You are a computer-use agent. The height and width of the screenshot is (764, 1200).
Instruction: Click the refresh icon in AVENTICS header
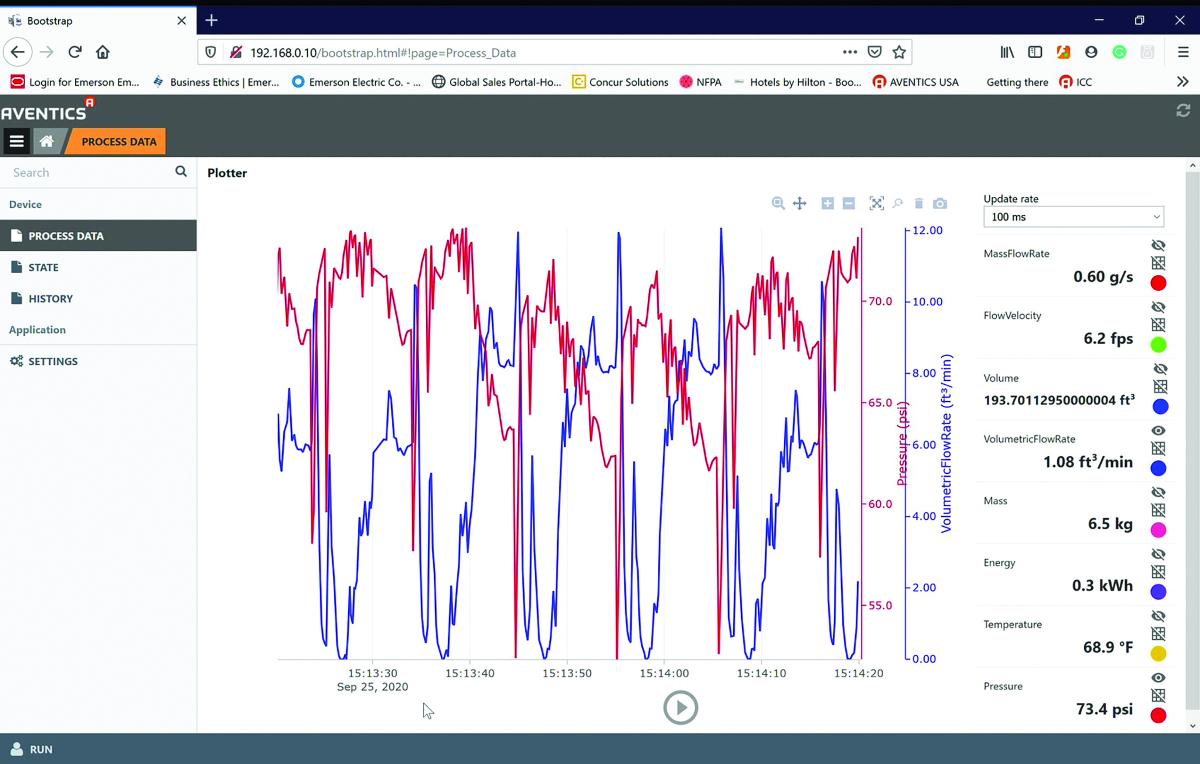(1184, 111)
